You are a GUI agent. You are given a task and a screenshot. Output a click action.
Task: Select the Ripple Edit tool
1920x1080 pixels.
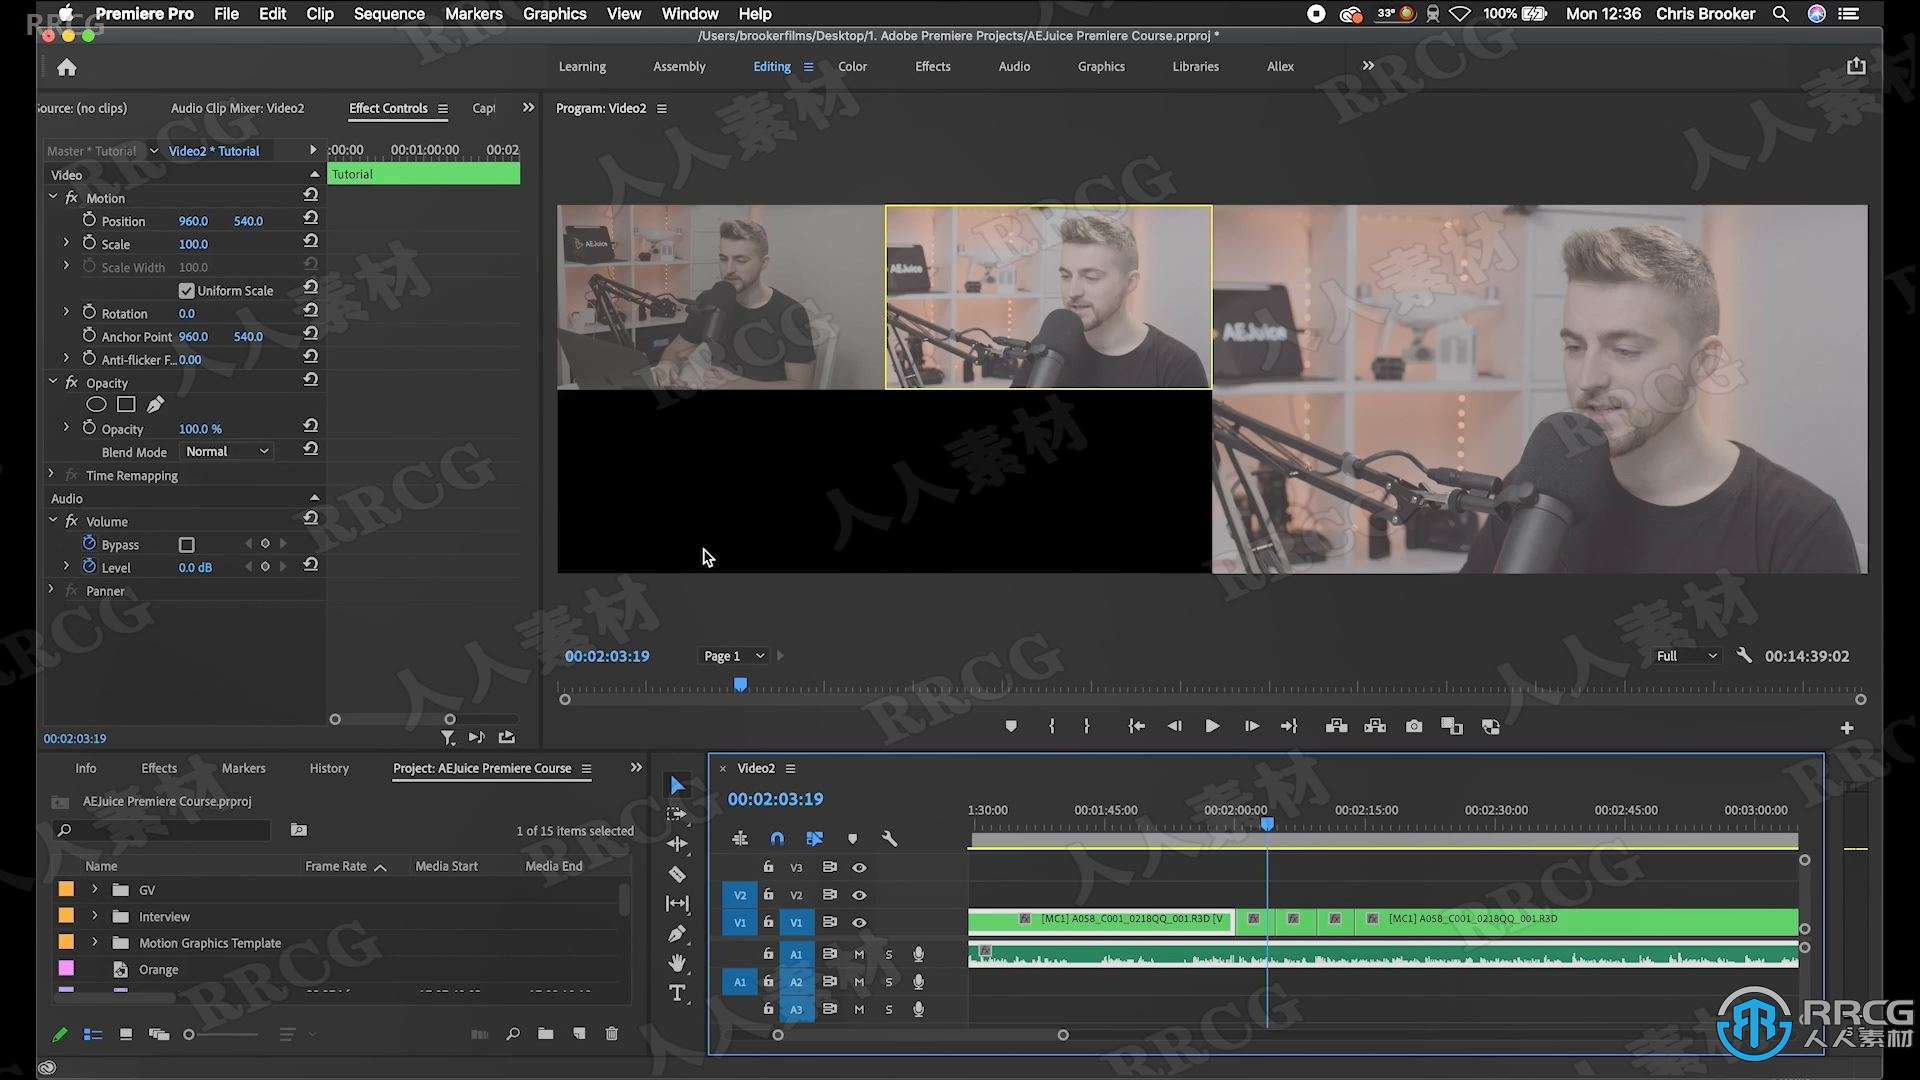click(x=677, y=844)
